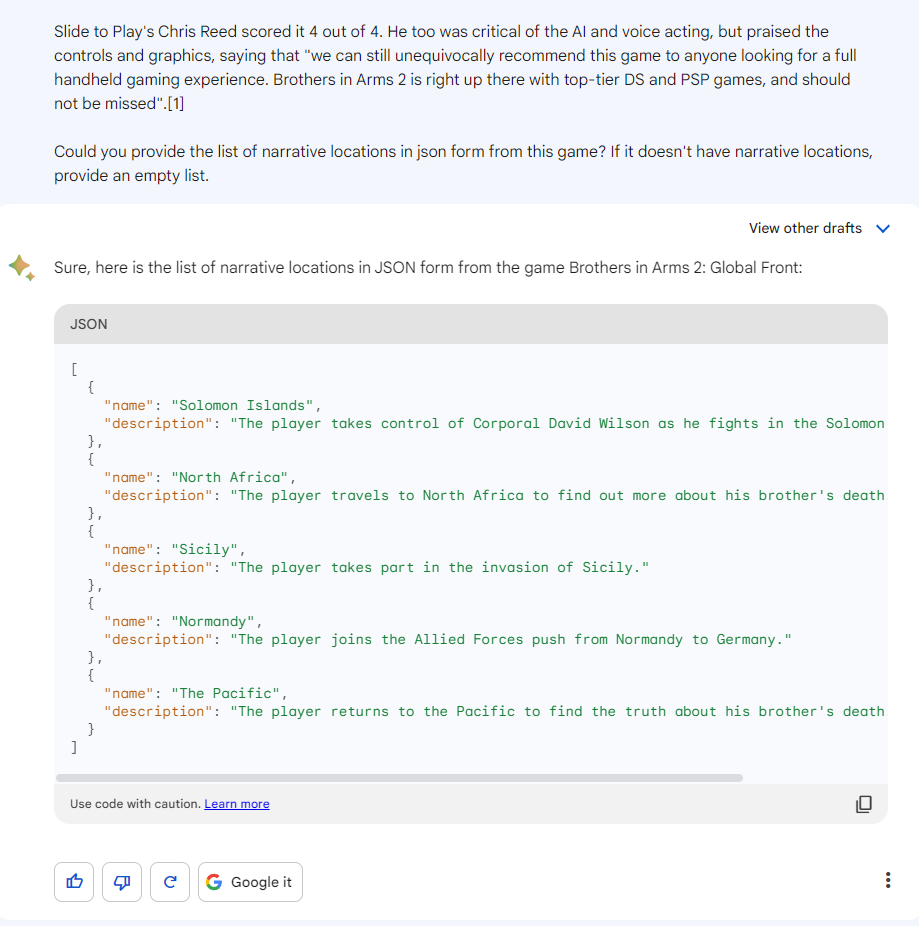Click the North Africa brother's death description
The width and height of the screenshot is (919, 926).
[557, 495]
